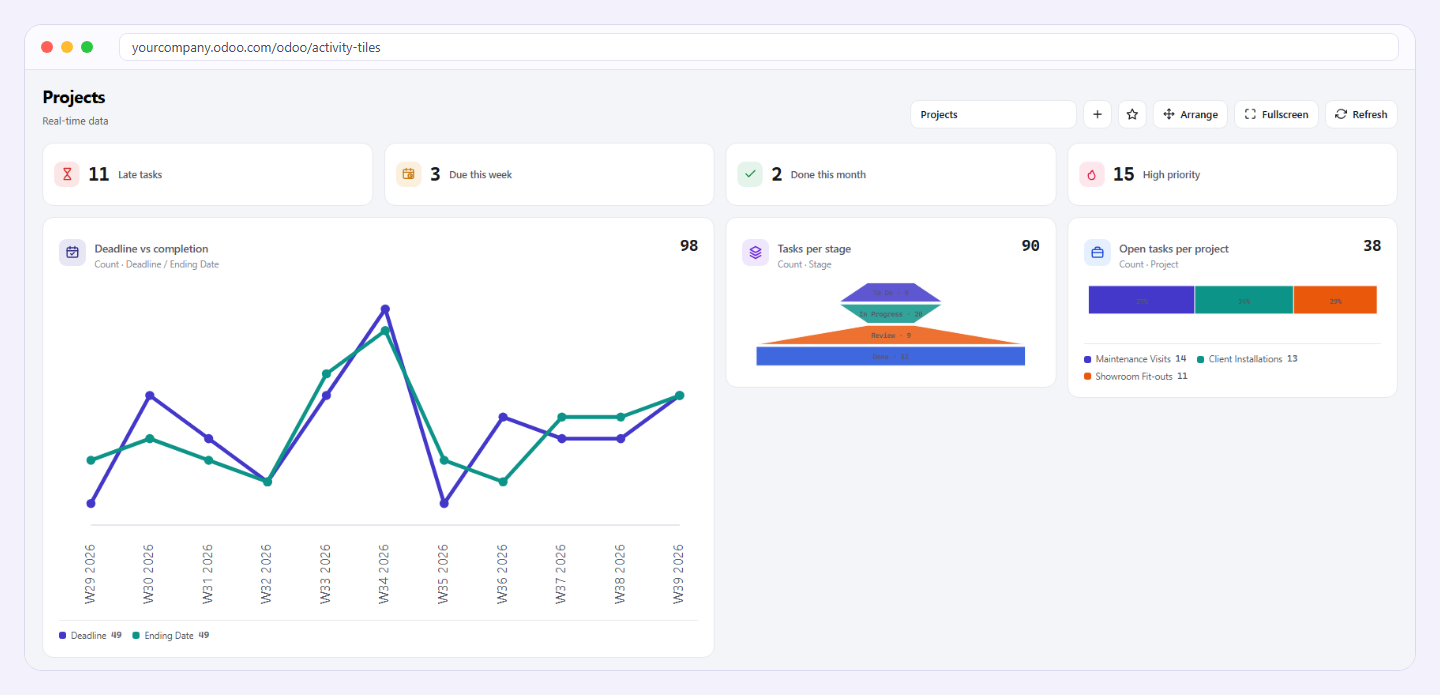Click the checkmark icon on Done this month tile
The width and height of the screenshot is (1440, 695).
750,174
